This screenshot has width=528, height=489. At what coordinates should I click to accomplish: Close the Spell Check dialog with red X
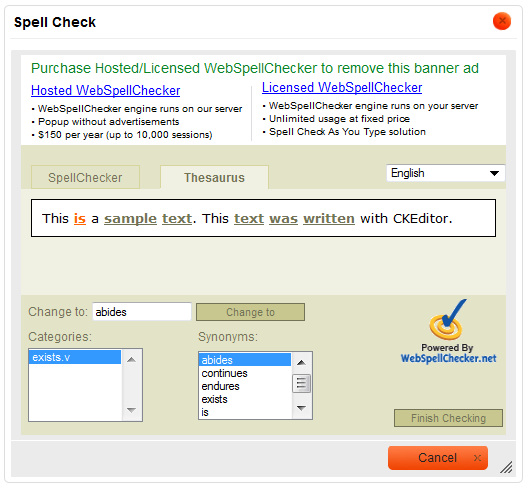[502, 21]
